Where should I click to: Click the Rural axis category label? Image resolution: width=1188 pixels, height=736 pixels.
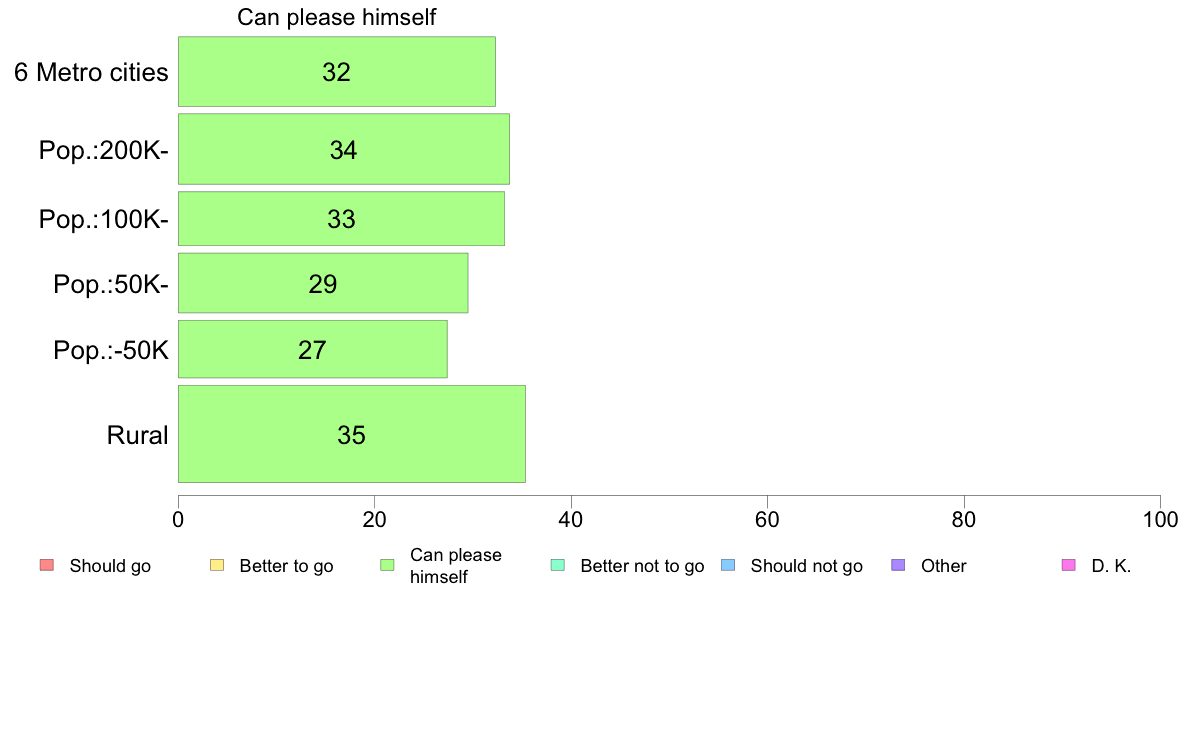tap(137, 435)
